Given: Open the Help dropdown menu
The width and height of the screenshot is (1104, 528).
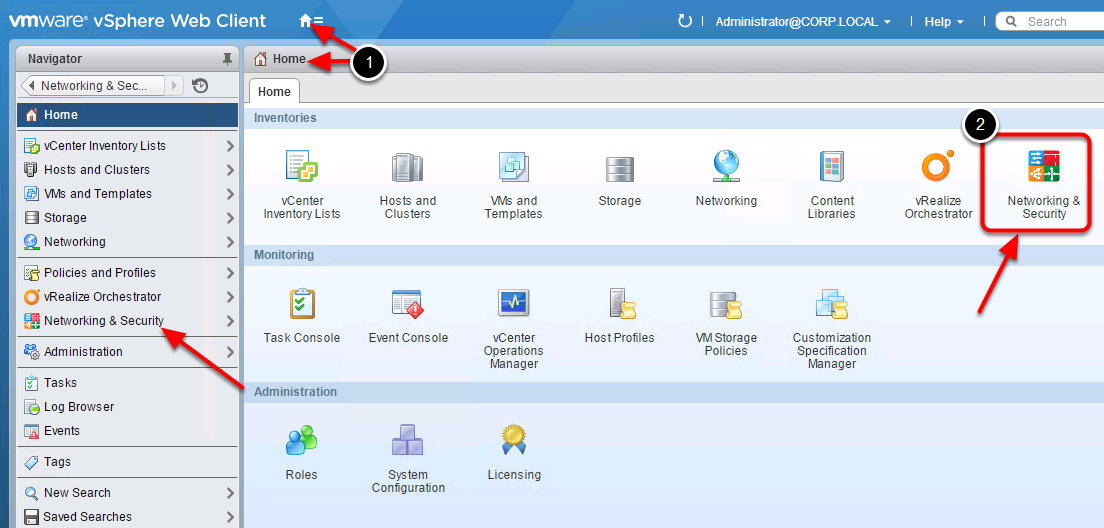Looking at the screenshot, I should point(943,22).
